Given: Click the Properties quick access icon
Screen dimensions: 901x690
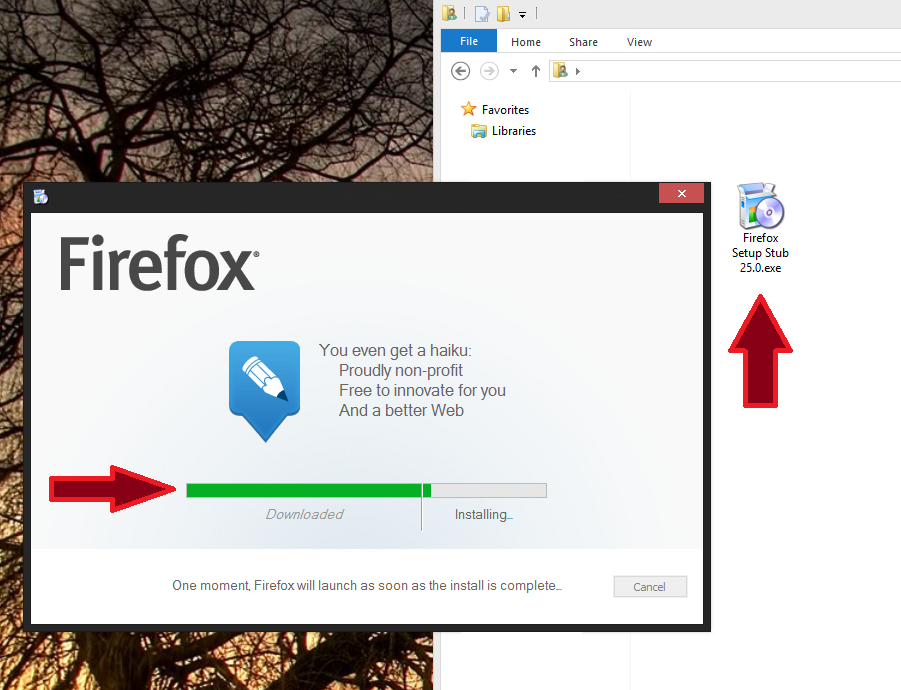Looking at the screenshot, I should click(x=482, y=13).
